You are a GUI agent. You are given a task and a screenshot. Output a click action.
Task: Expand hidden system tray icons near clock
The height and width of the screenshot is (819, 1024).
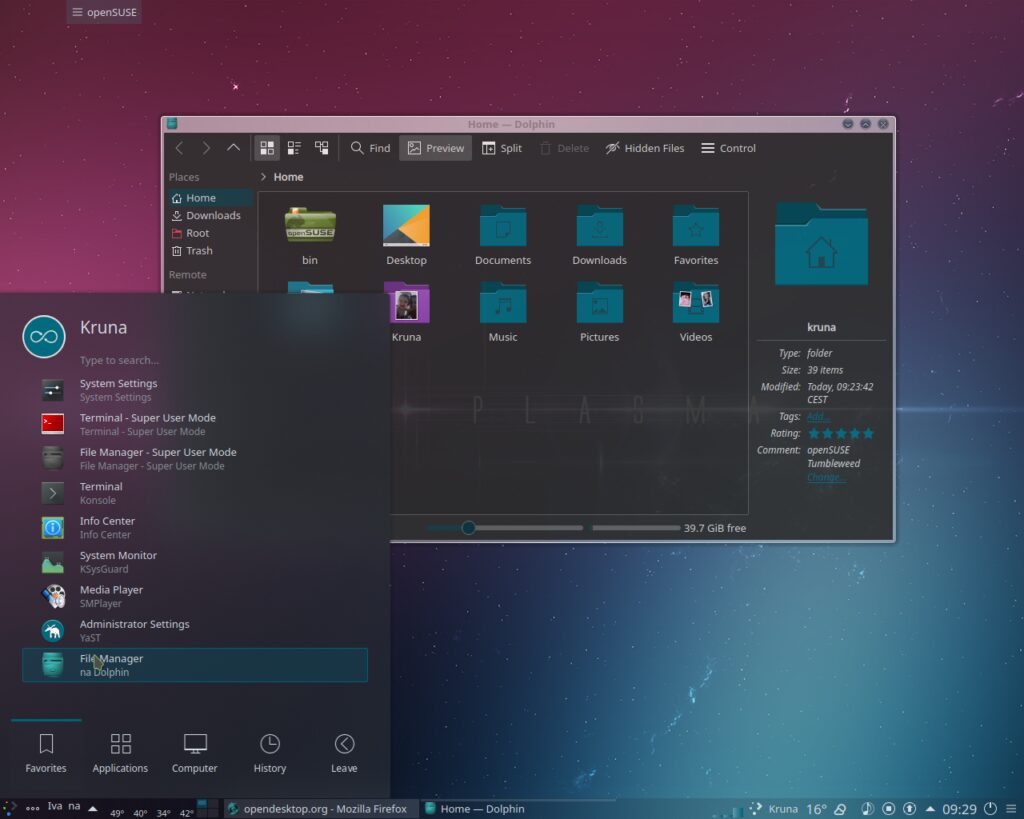click(x=930, y=809)
